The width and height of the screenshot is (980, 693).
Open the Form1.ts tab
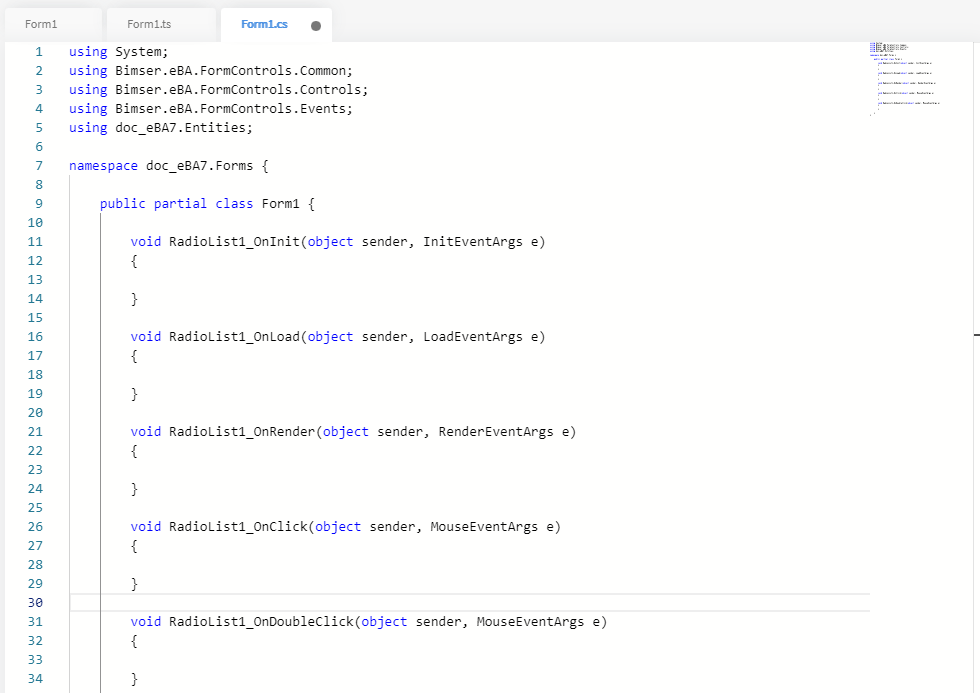150,24
